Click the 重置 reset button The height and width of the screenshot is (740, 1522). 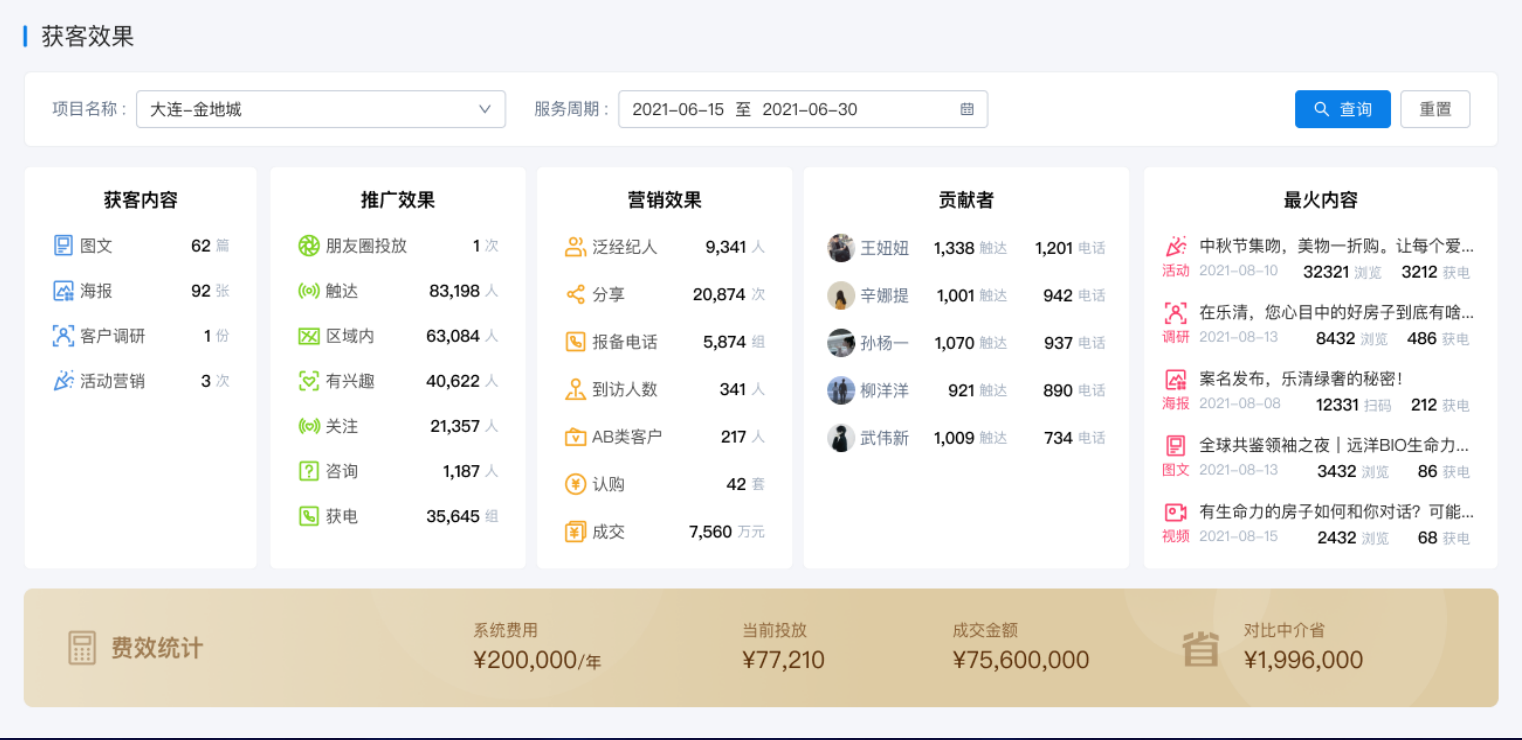tap(1435, 109)
